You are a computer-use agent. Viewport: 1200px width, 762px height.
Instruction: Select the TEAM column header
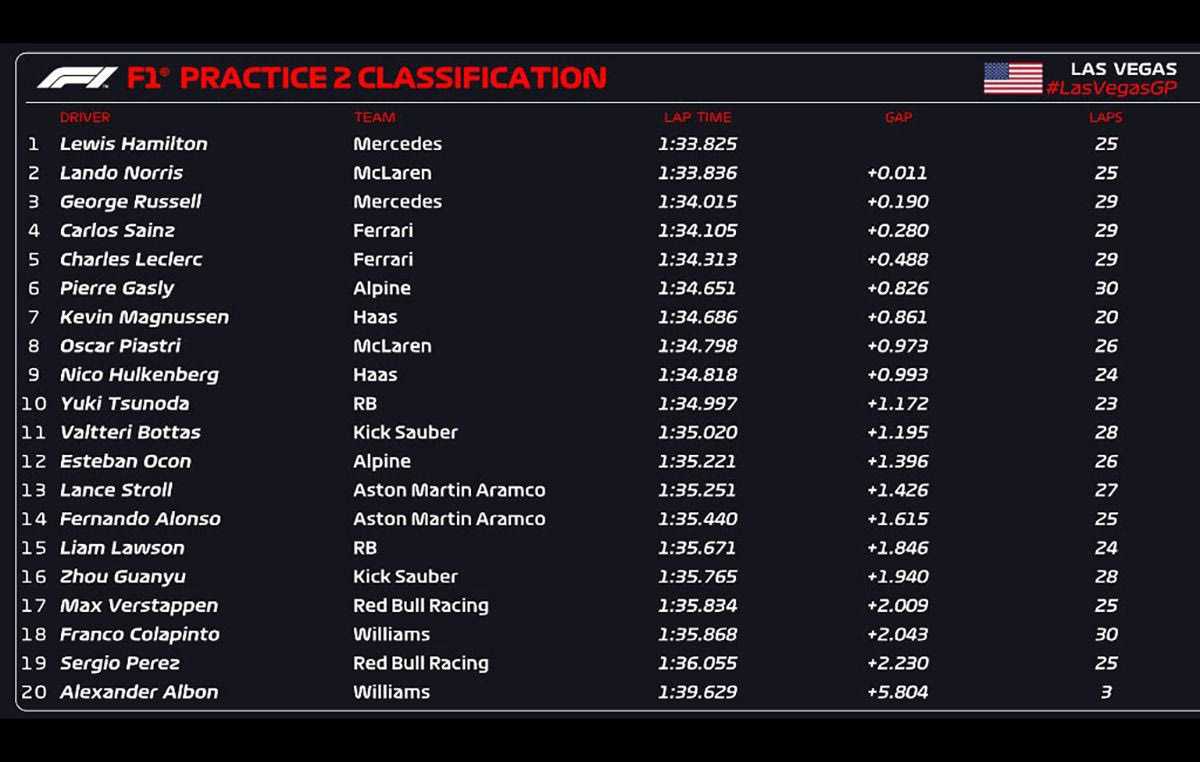374,117
